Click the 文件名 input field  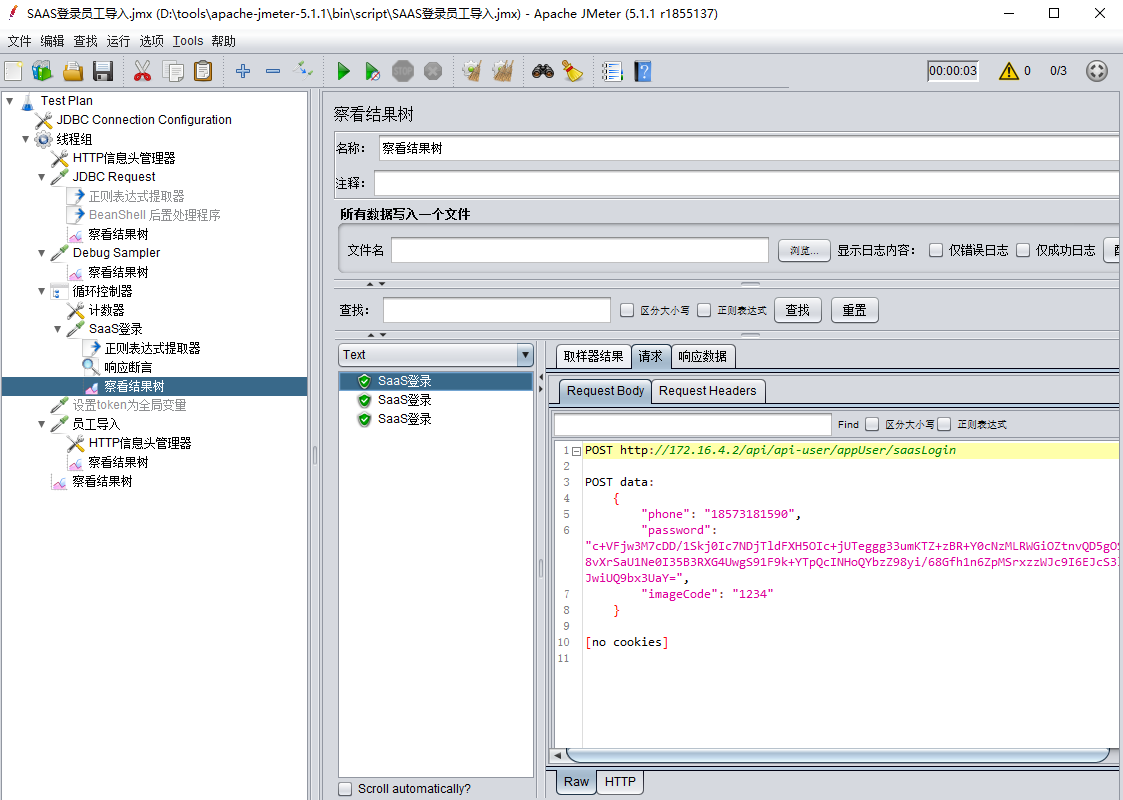579,250
